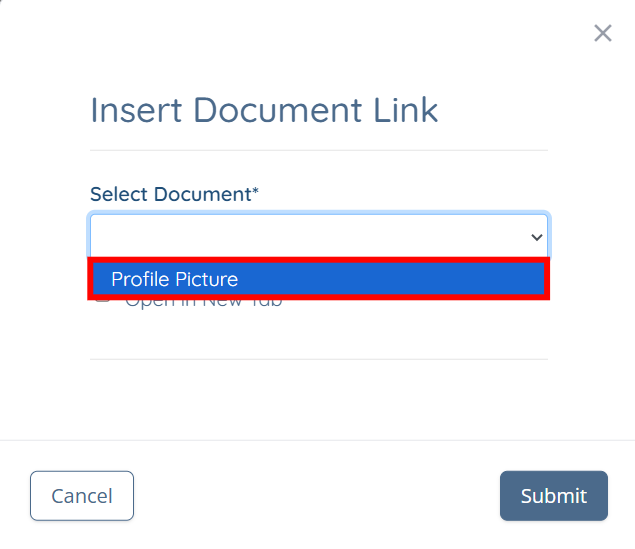Open the Select Document combo box

[x=319, y=237]
